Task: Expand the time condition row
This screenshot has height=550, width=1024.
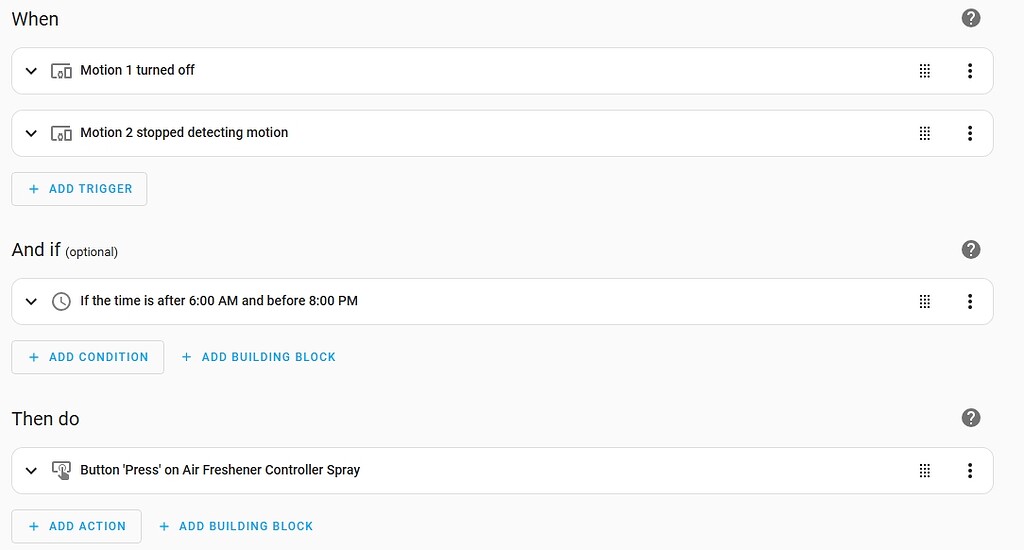Action: coord(31,301)
